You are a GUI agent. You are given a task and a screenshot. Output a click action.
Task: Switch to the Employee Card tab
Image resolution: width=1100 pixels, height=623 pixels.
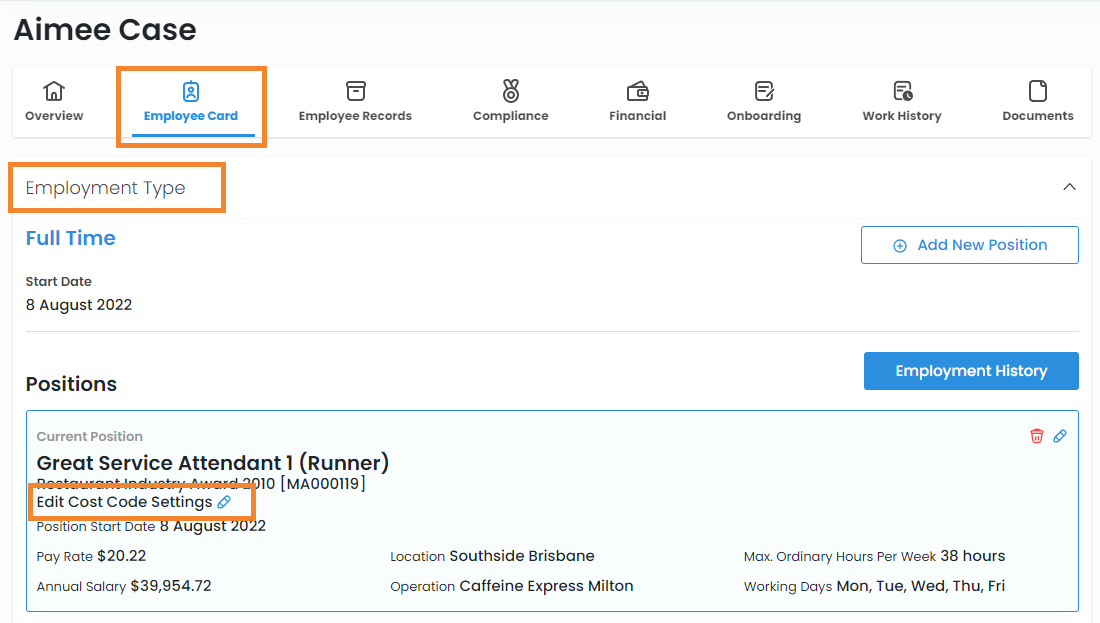pyautogui.click(x=191, y=103)
